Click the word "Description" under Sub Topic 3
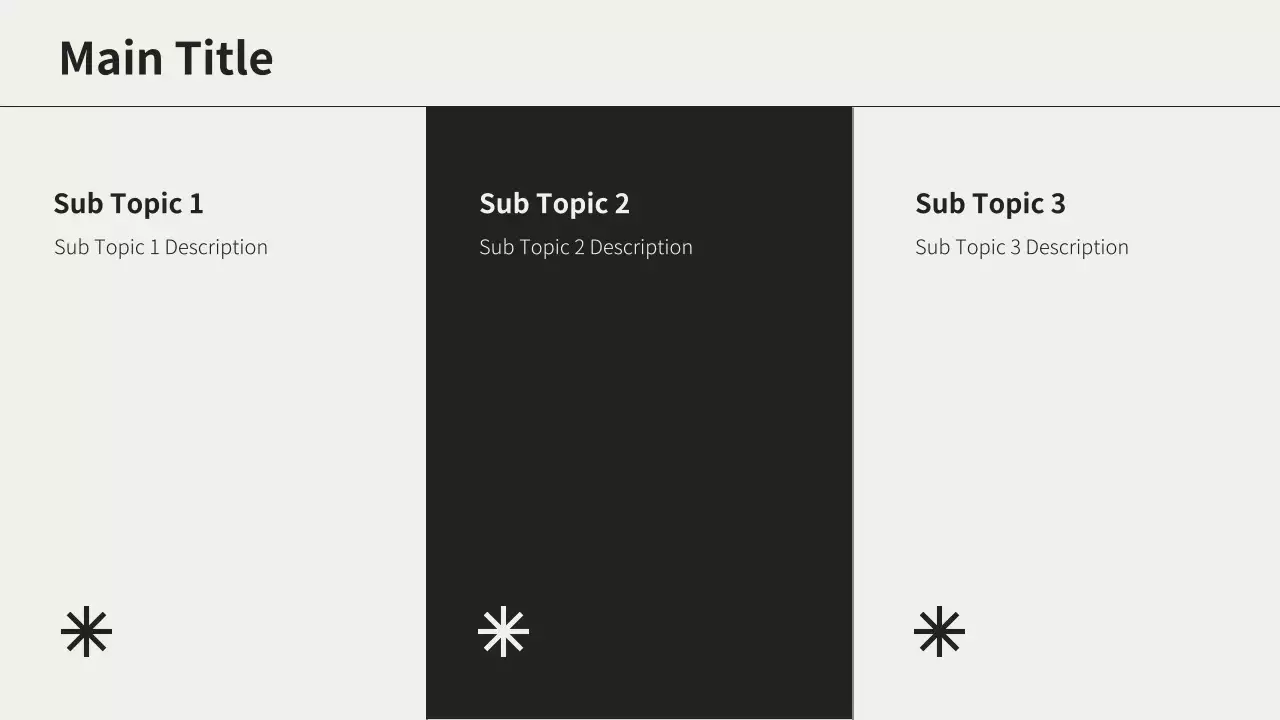1280x720 pixels. tap(1077, 247)
